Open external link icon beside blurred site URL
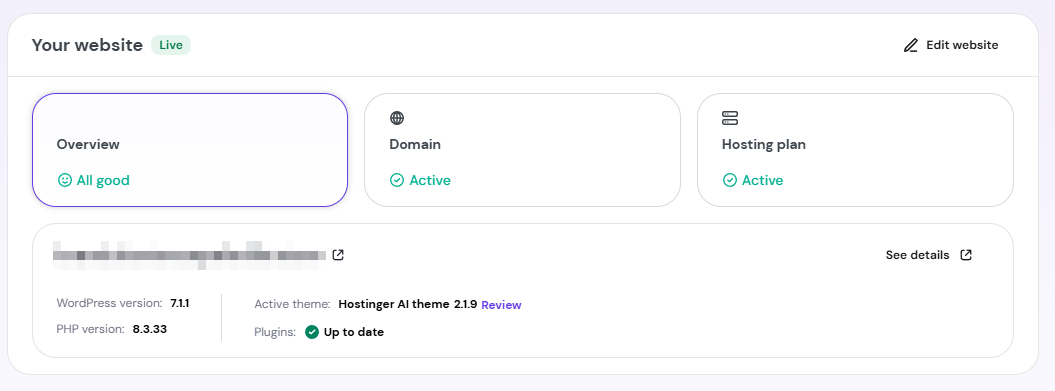This screenshot has width=1055, height=391. pyautogui.click(x=338, y=255)
